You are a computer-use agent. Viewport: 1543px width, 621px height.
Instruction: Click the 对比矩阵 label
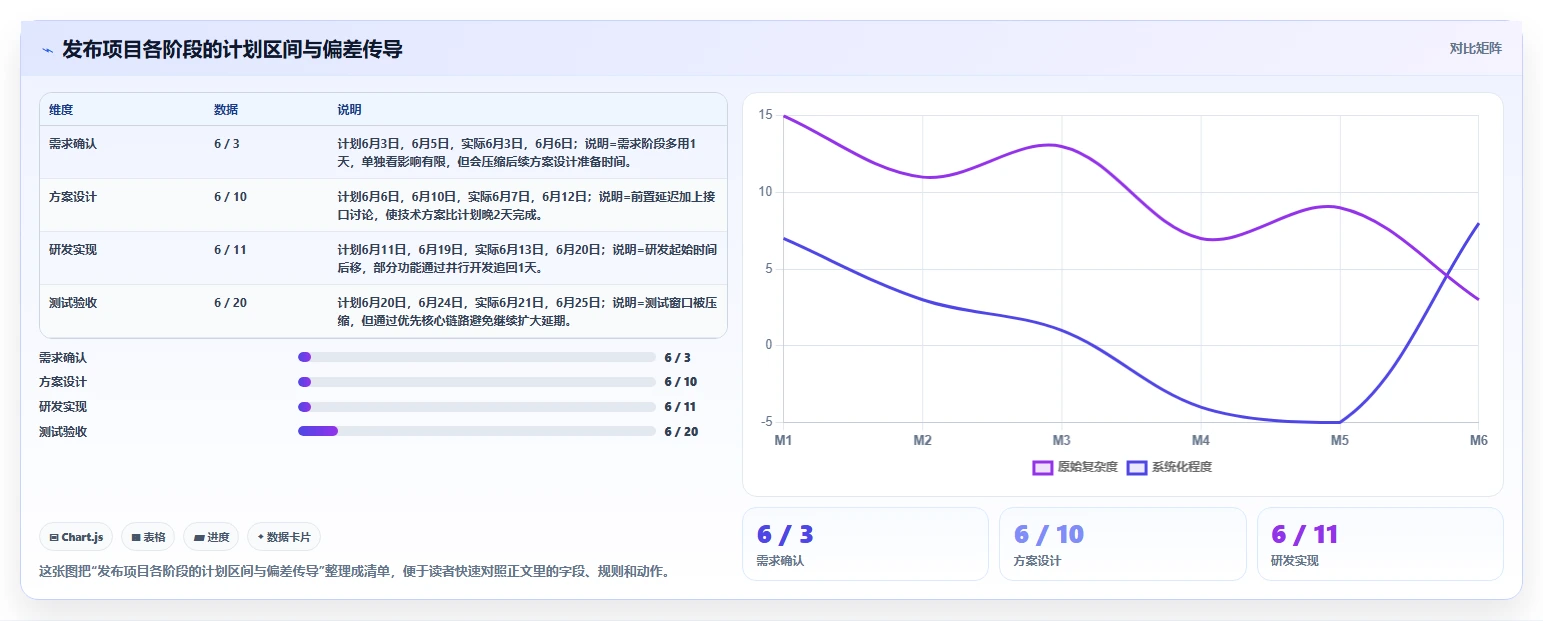1475,48
